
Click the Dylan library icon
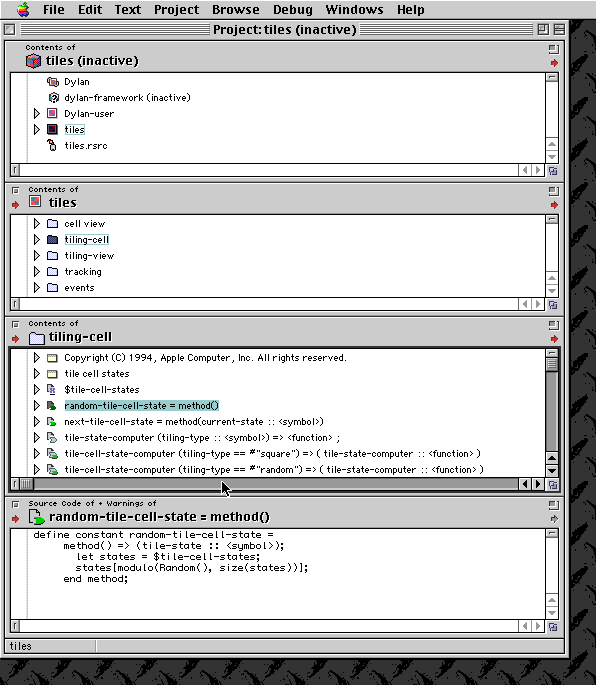click(x=52, y=82)
